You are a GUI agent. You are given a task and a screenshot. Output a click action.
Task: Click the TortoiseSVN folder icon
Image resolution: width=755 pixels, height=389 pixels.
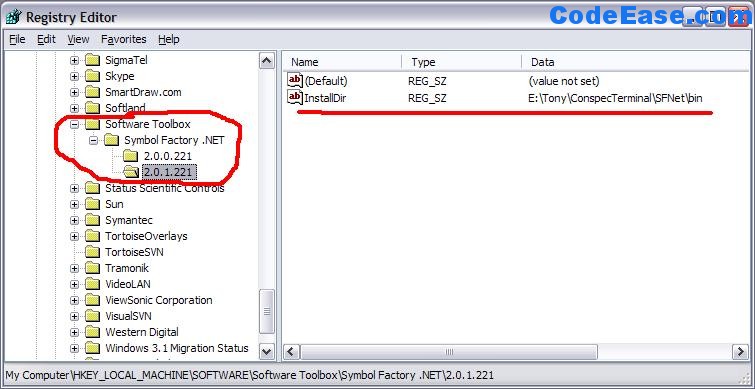click(92, 252)
